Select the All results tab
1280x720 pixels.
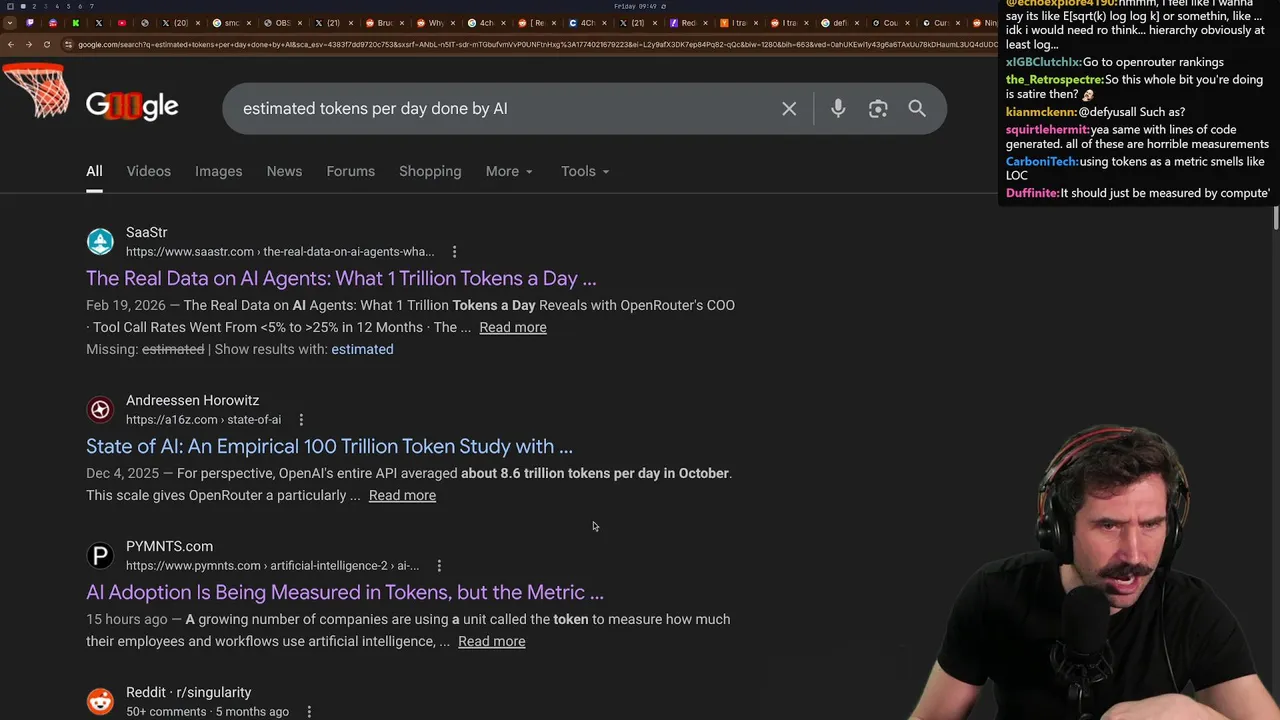[x=94, y=171]
